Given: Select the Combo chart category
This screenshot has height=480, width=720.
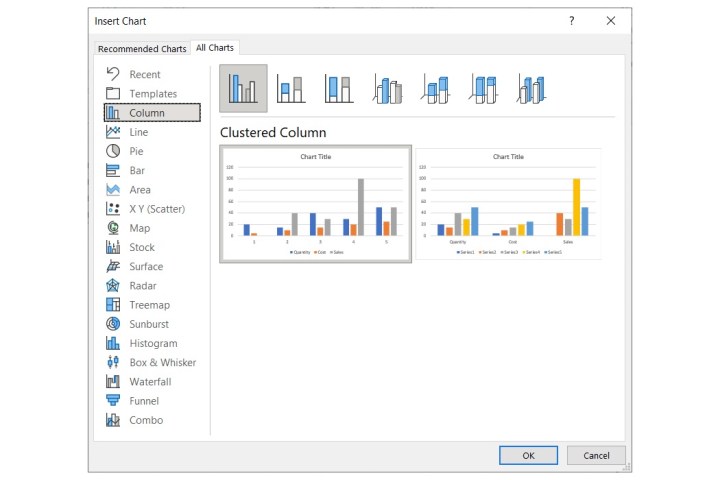Looking at the screenshot, I should pos(152,420).
